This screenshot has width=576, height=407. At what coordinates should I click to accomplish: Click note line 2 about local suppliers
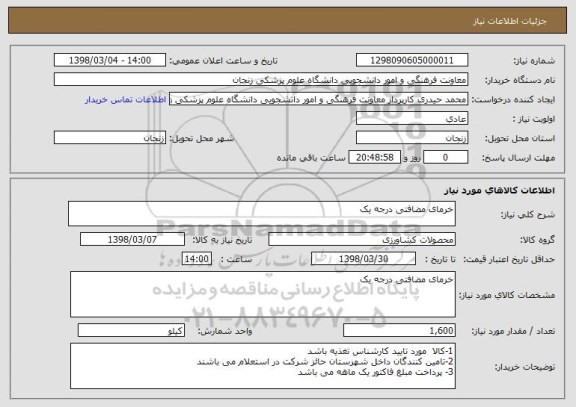coord(325,362)
